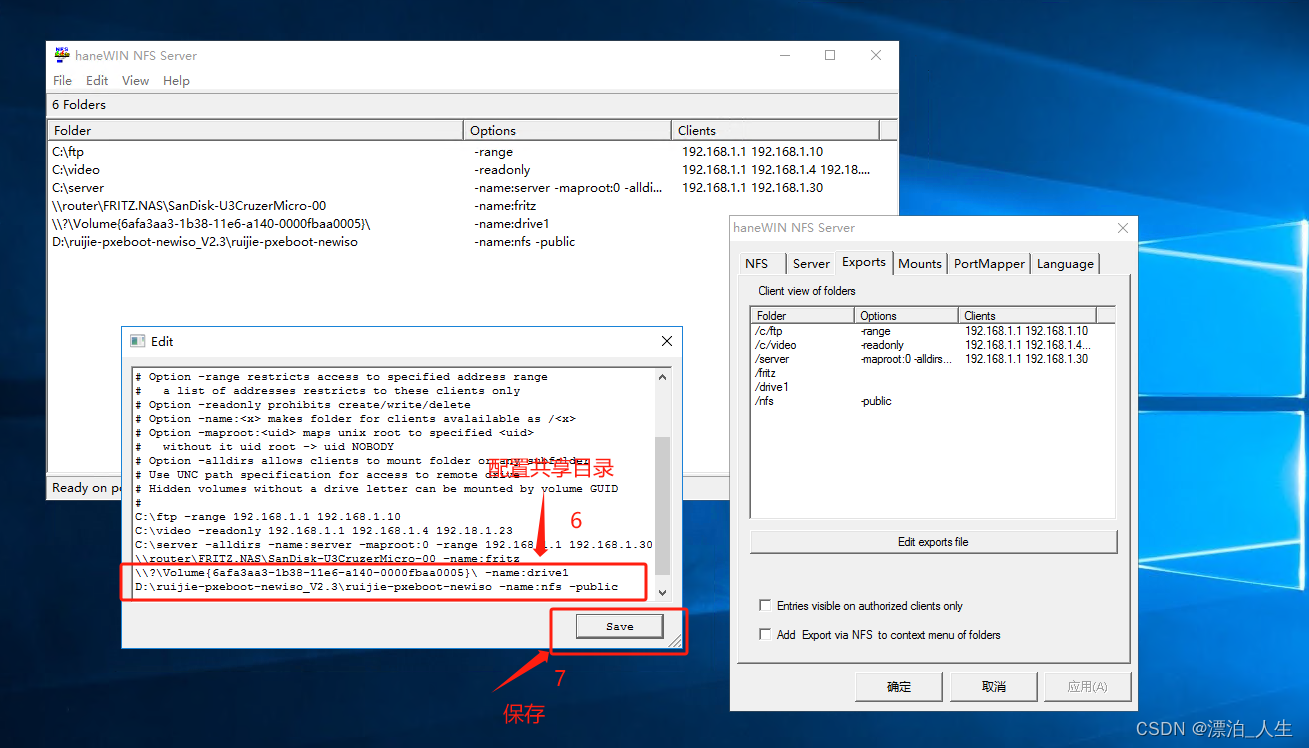Click the 取消 button

coord(993,686)
